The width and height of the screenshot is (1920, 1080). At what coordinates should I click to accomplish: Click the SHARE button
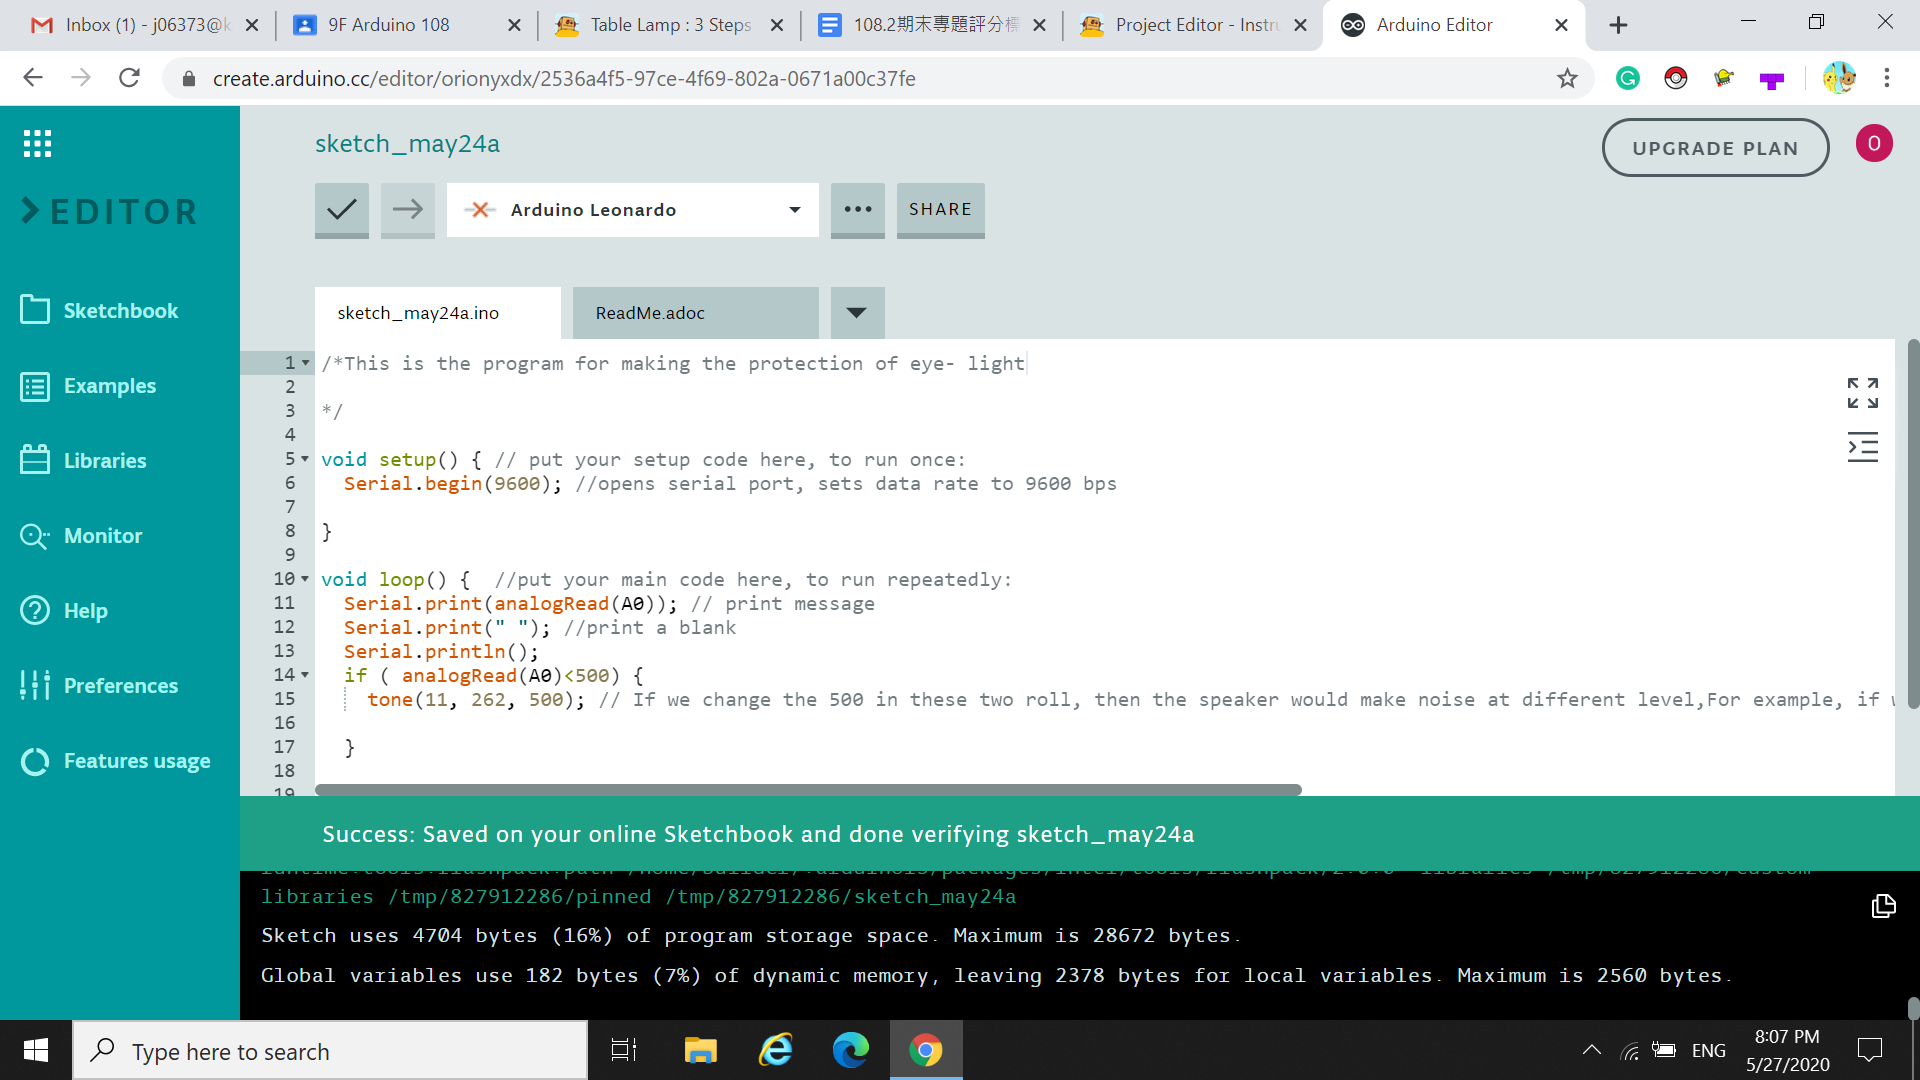940,209
